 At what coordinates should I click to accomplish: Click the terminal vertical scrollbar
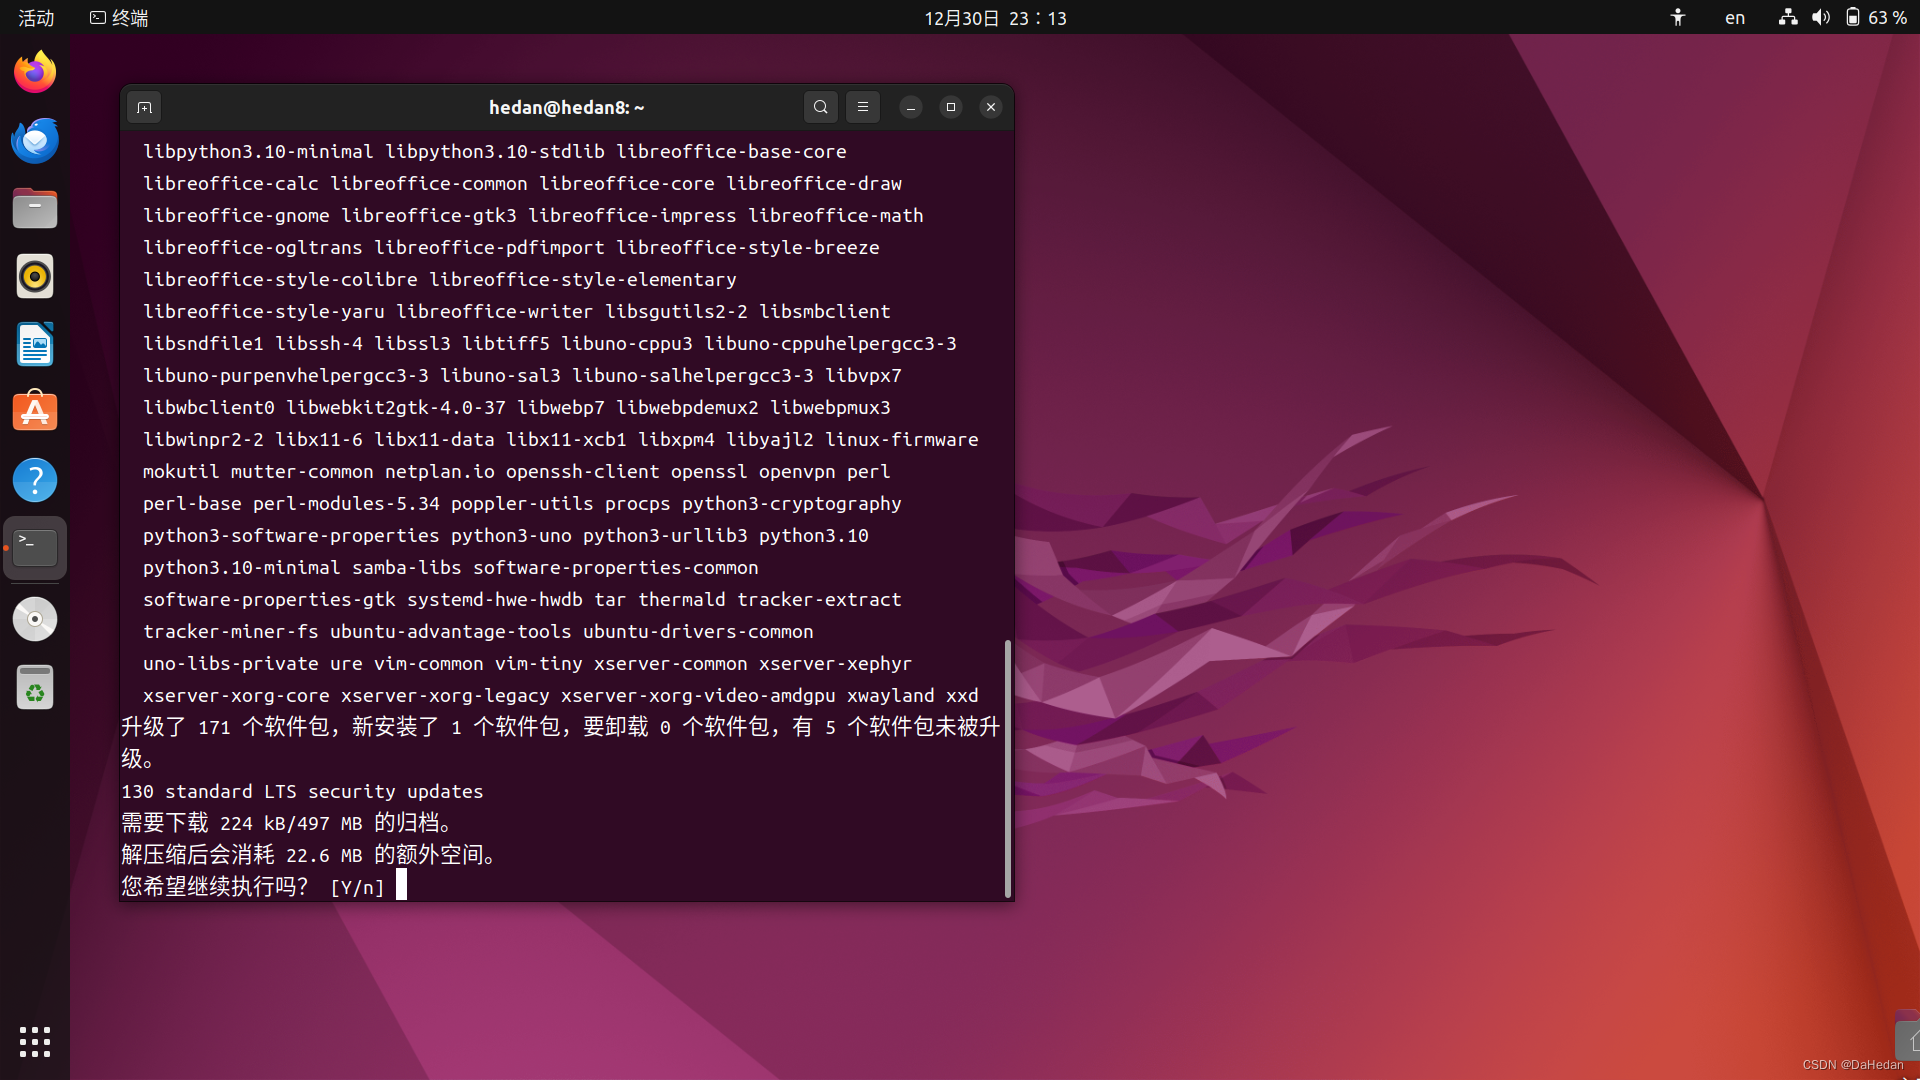(x=1007, y=768)
